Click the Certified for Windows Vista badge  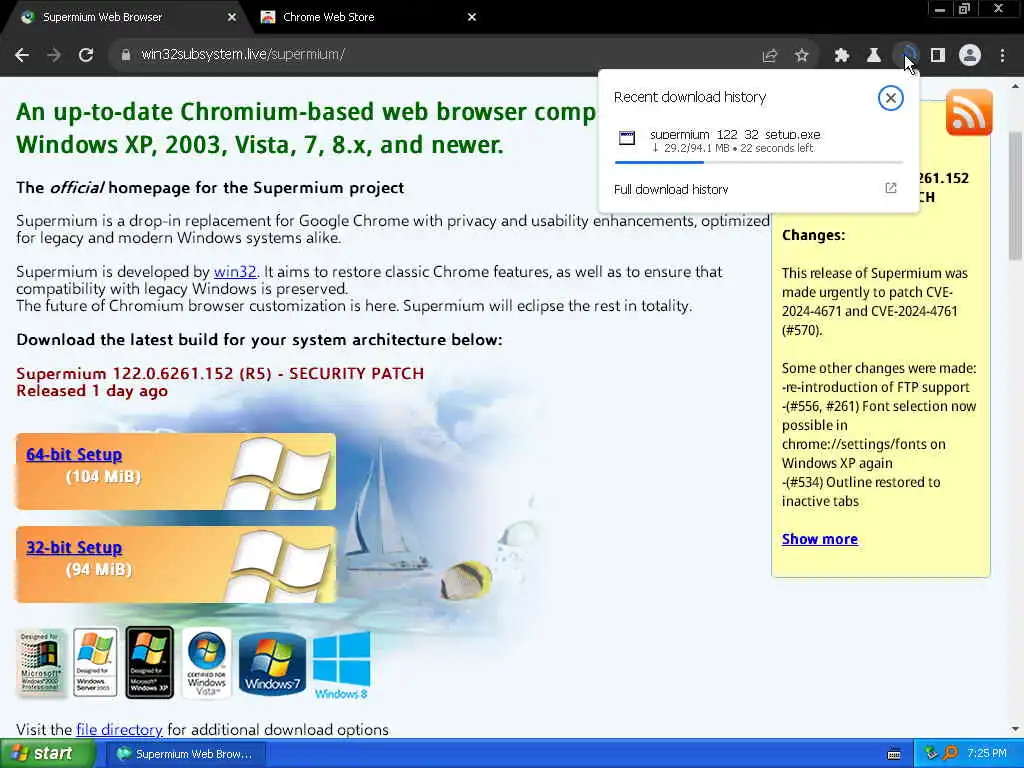[206, 663]
